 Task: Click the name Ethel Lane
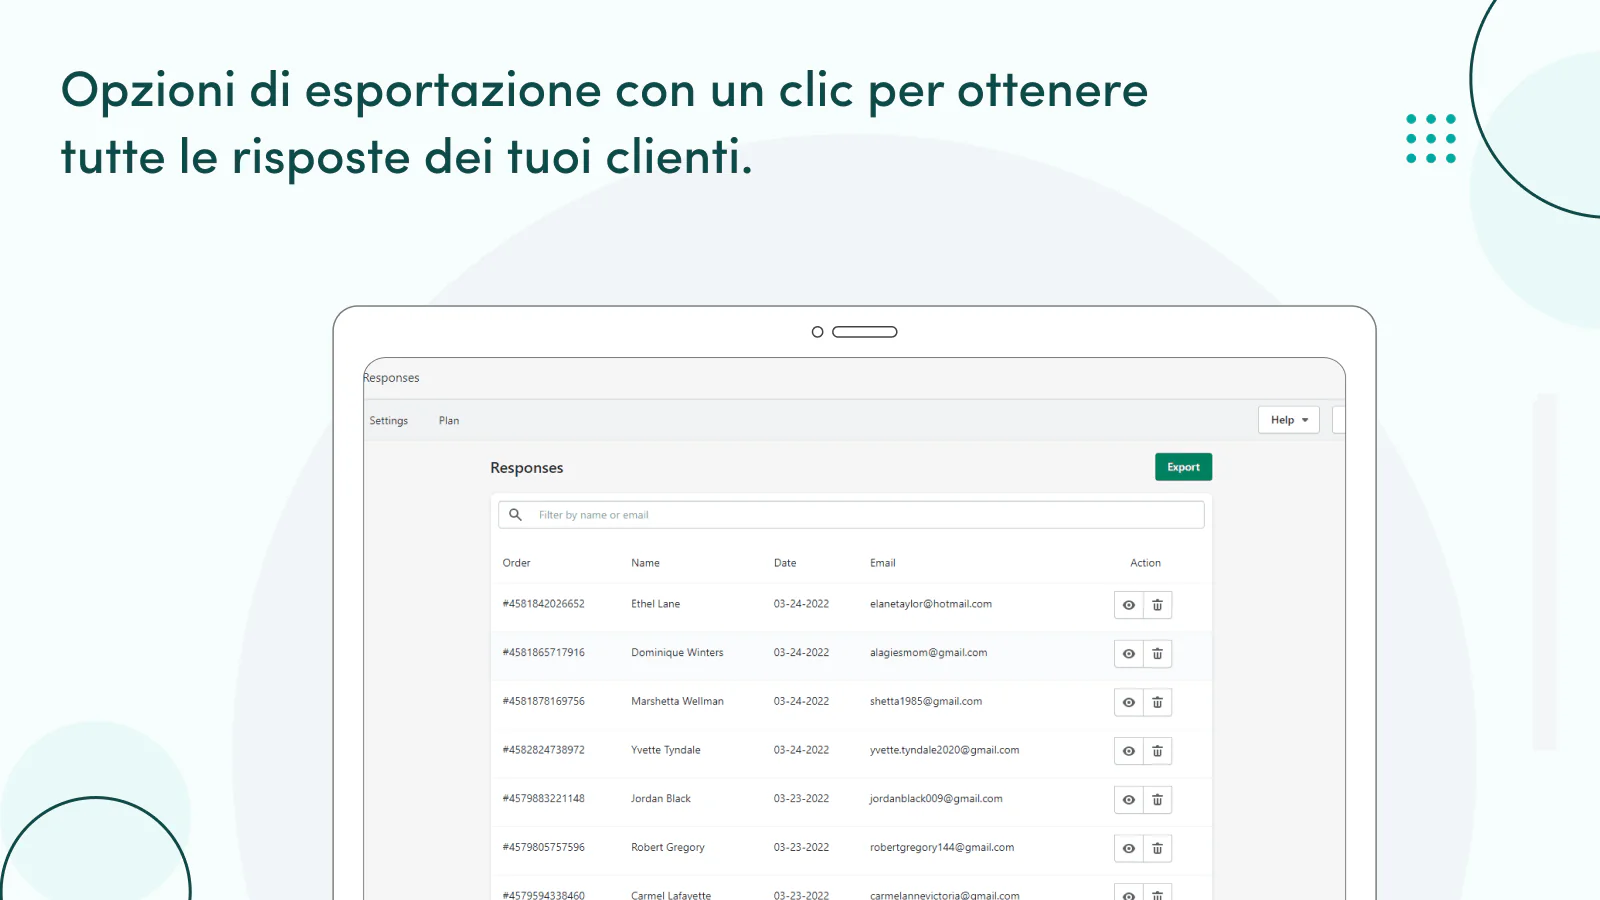655,604
